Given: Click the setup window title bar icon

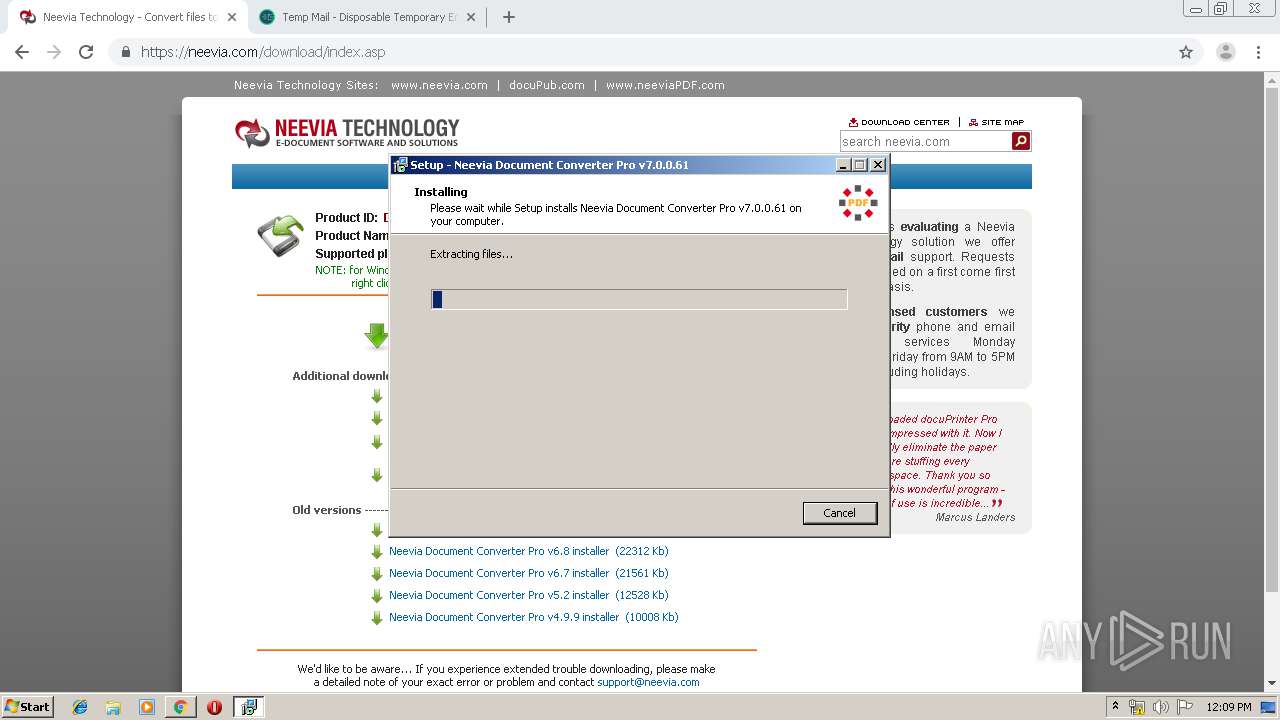Looking at the screenshot, I should click(400, 165).
